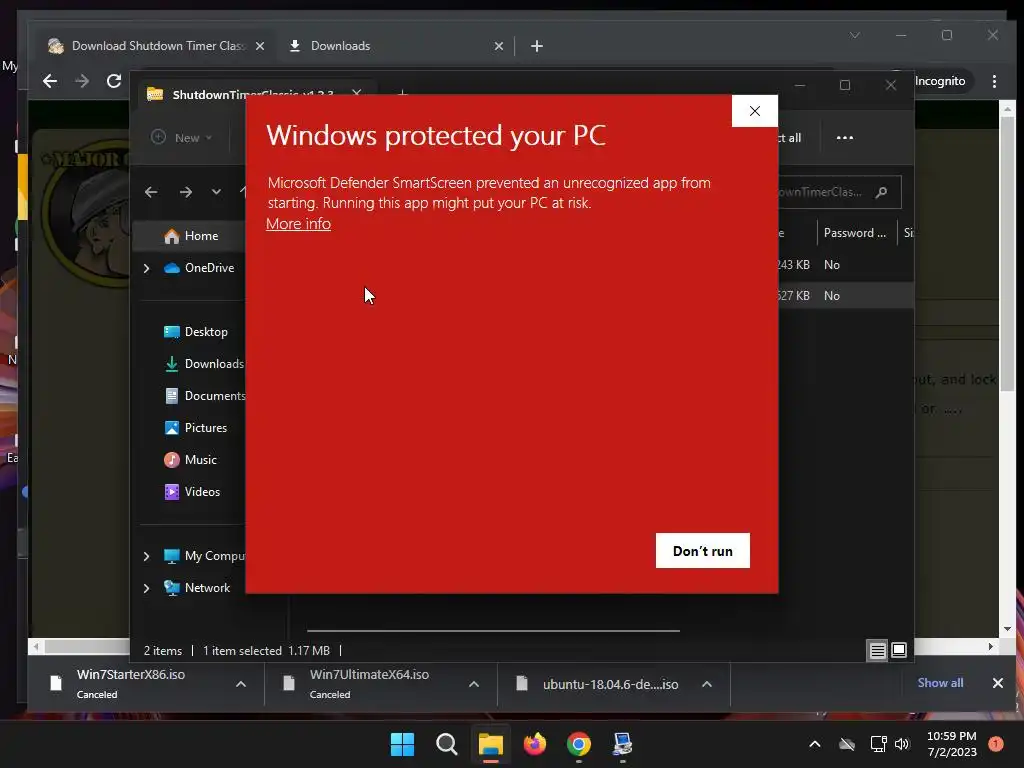Open Windows taskbar Search
The height and width of the screenshot is (768, 1024).
click(x=447, y=744)
